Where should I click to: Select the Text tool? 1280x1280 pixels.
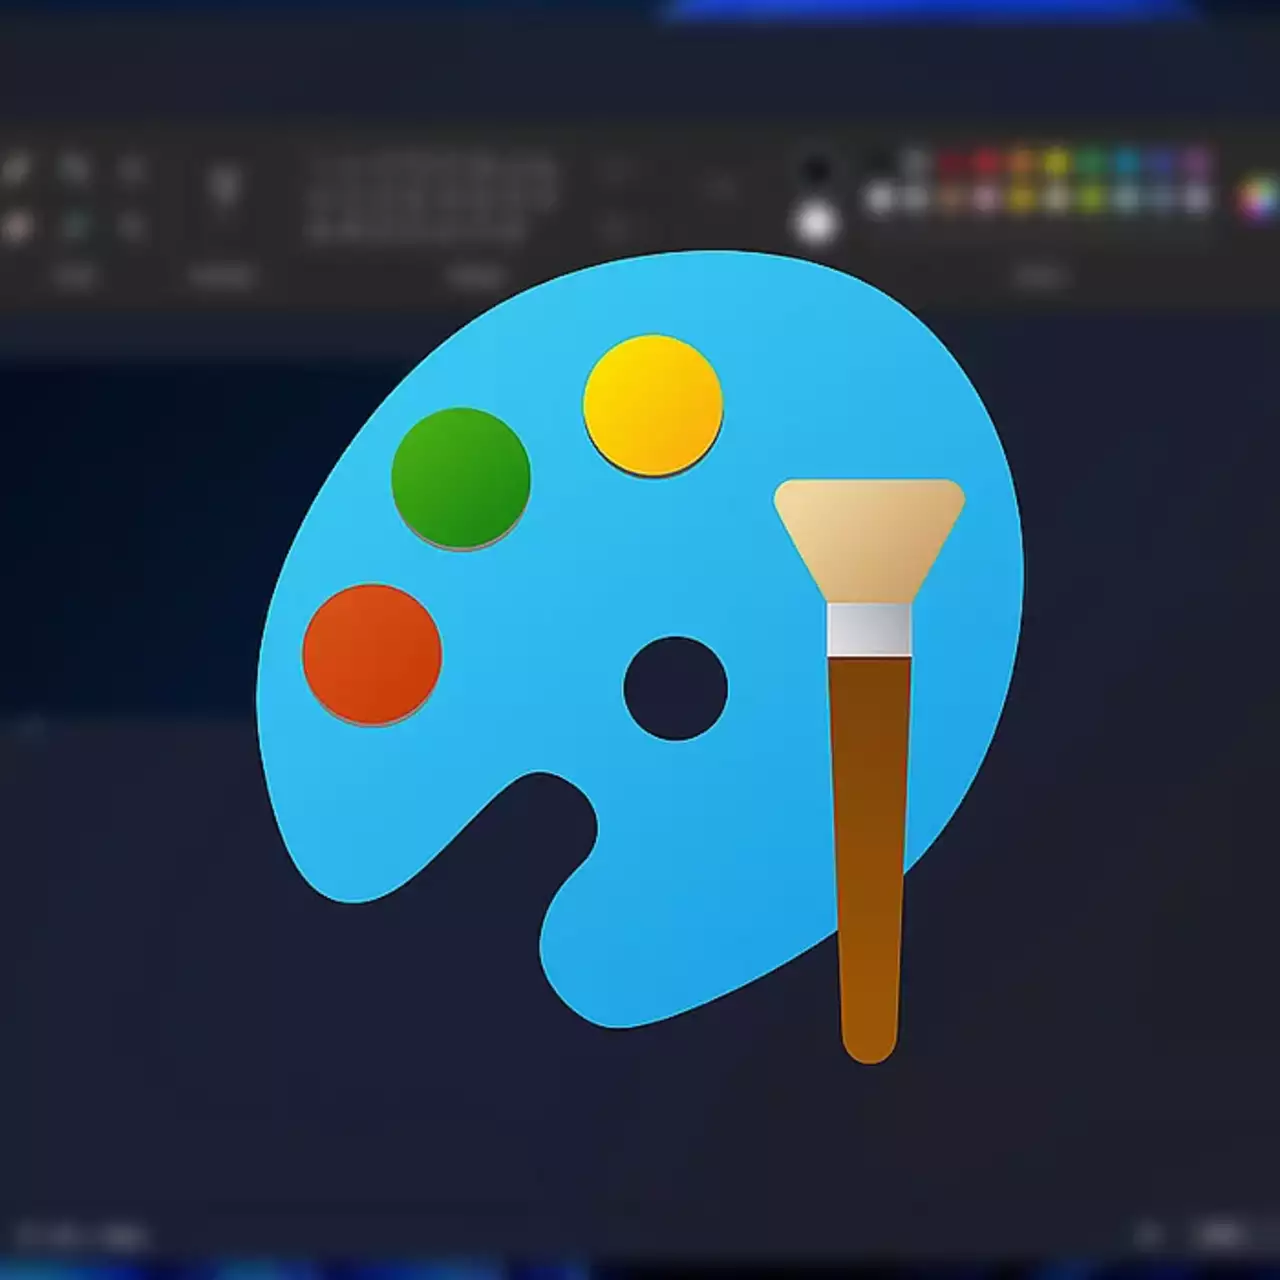[131, 170]
